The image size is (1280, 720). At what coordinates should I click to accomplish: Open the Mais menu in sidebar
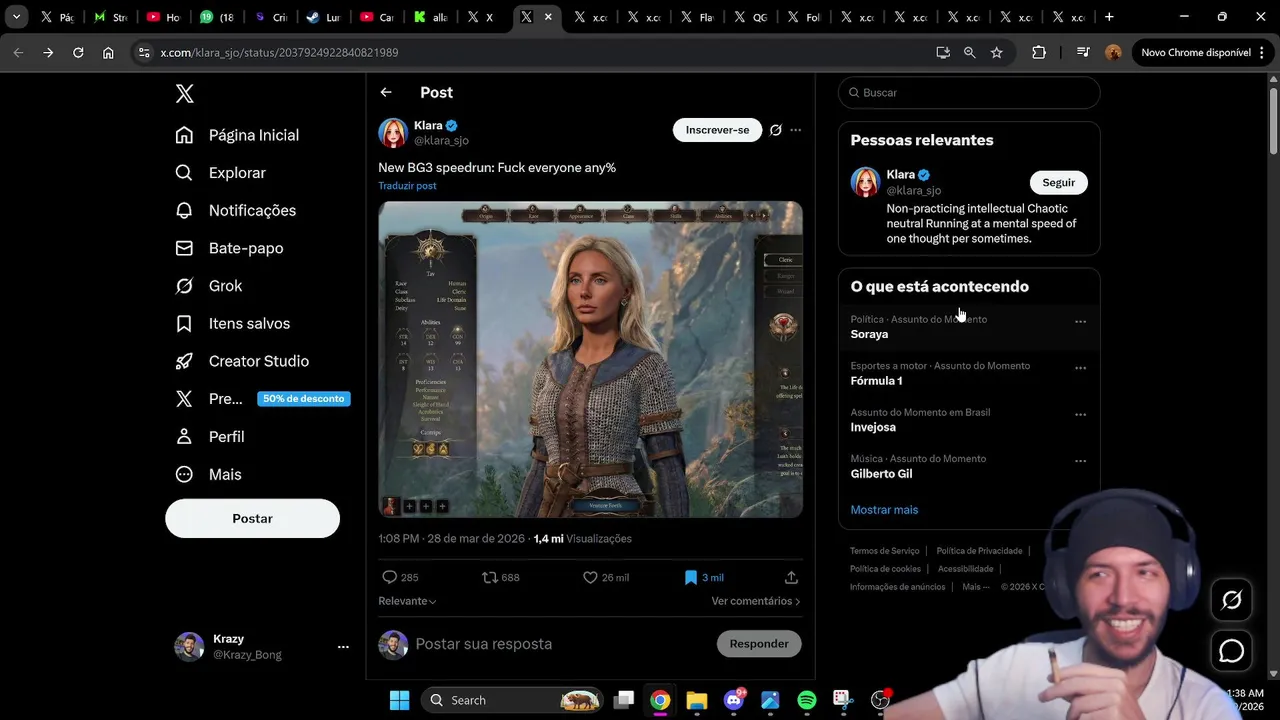pyautogui.click(x=208, y=474)
